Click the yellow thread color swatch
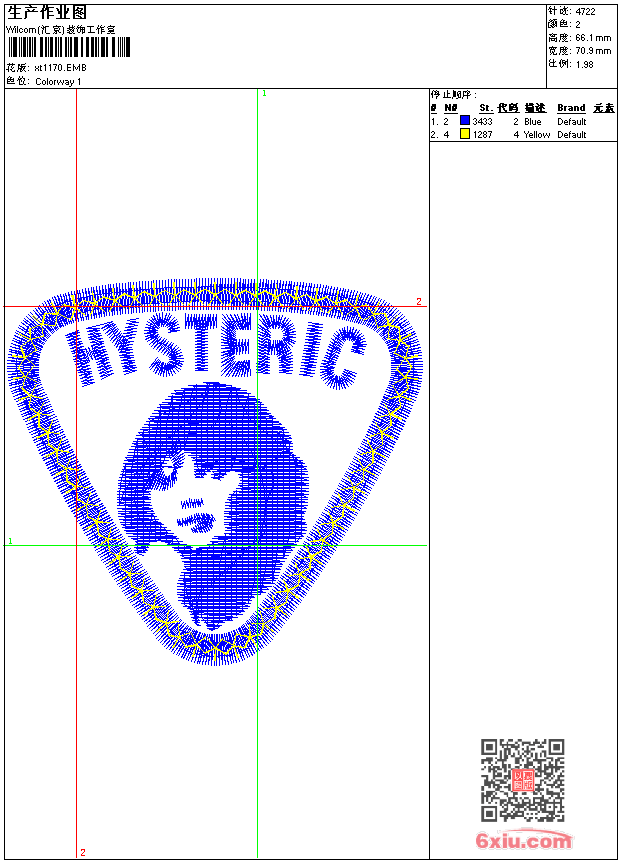This screenshot has height=860, width=620. (465, 134)
